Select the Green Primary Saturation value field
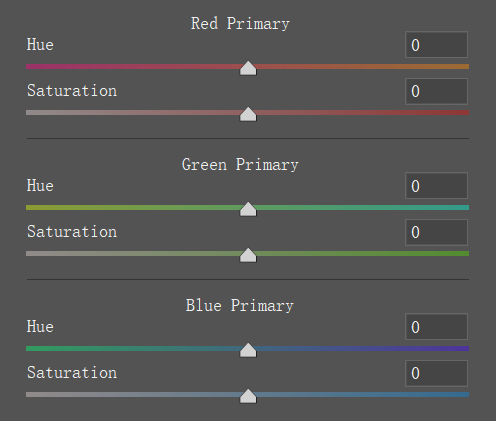The image size is (496, 421). [436, 232]
